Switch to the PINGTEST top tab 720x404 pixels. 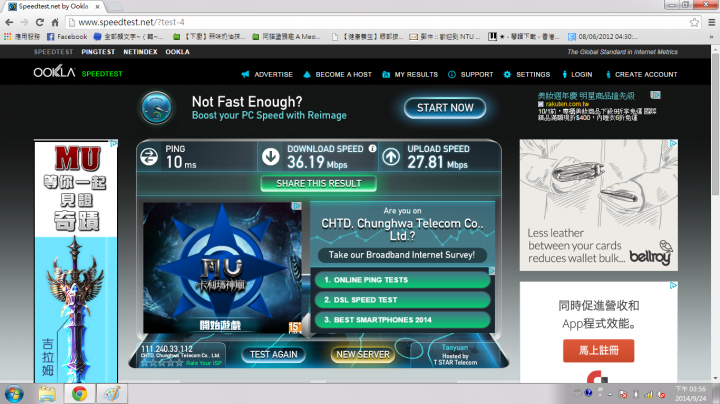(98, 52)
